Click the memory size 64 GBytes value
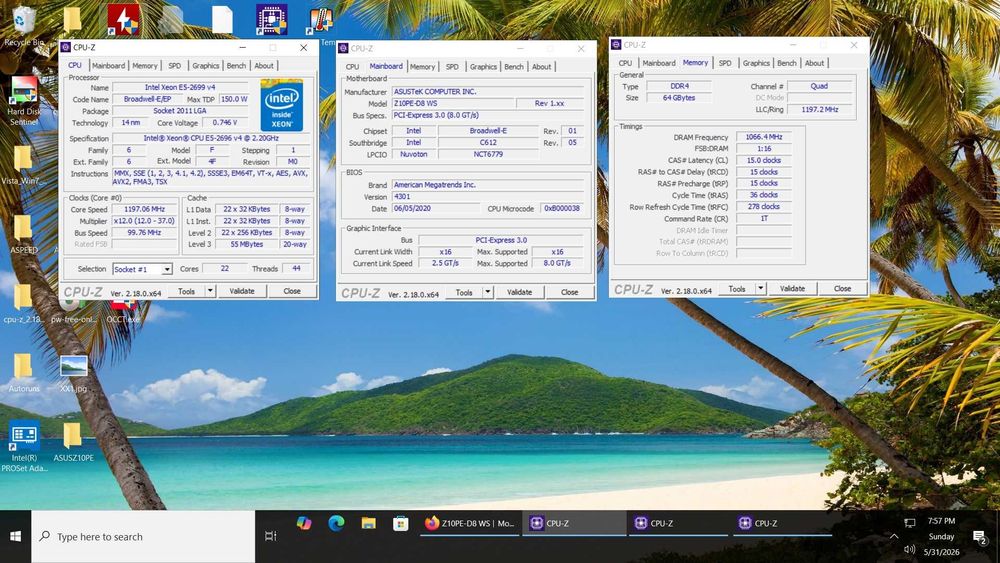The image size is (1000, 563). (679, 98)
